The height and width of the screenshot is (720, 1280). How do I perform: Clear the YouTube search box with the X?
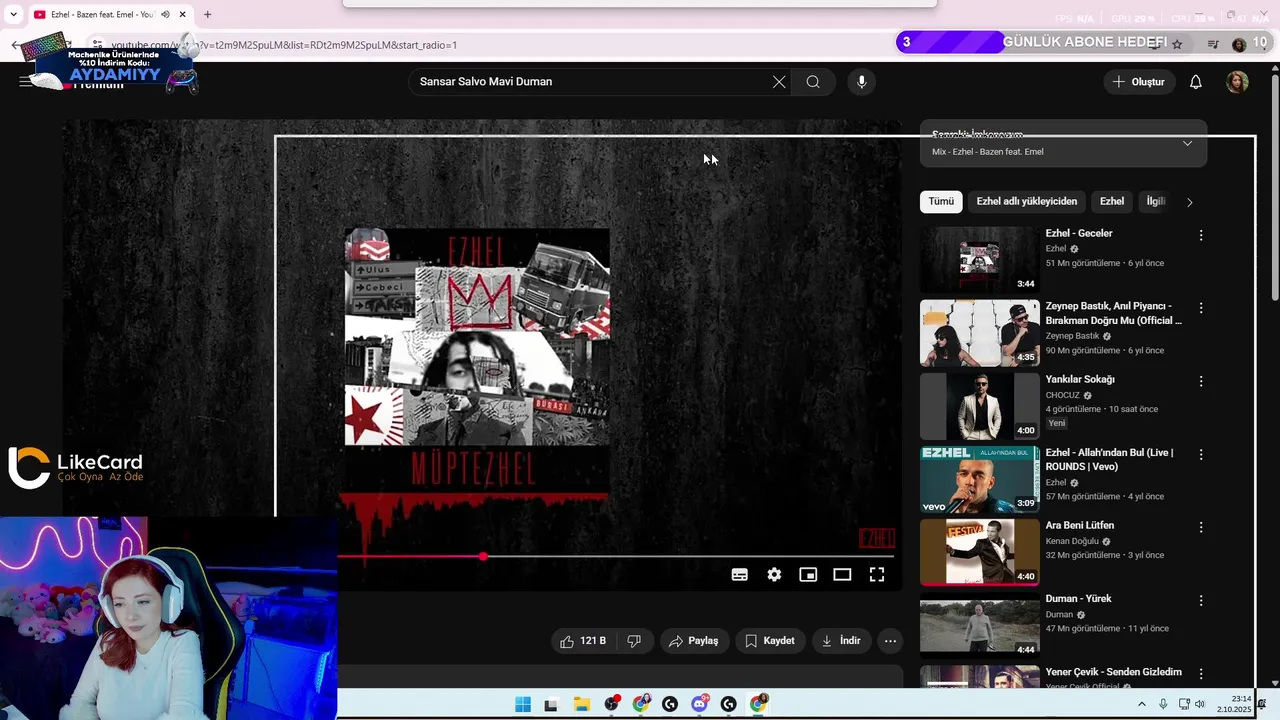(x=779, y=82)
